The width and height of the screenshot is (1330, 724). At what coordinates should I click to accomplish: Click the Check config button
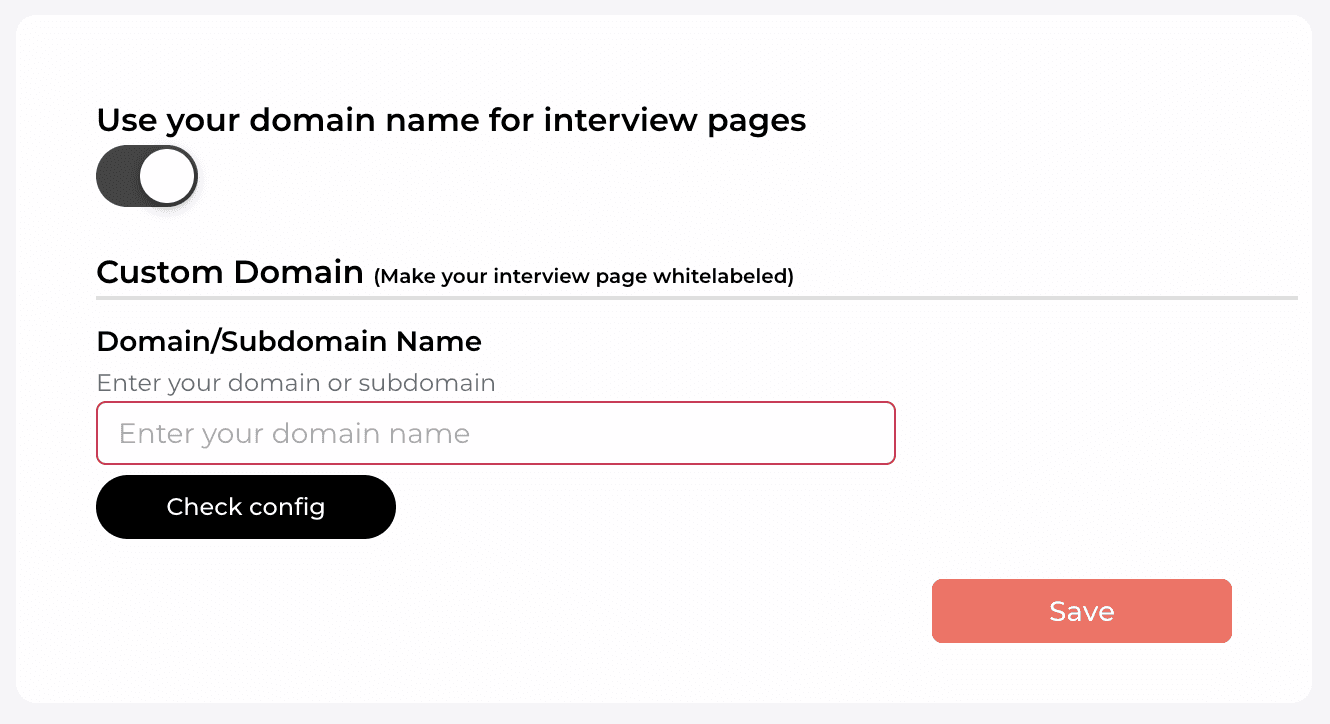(x=246, y=507)
